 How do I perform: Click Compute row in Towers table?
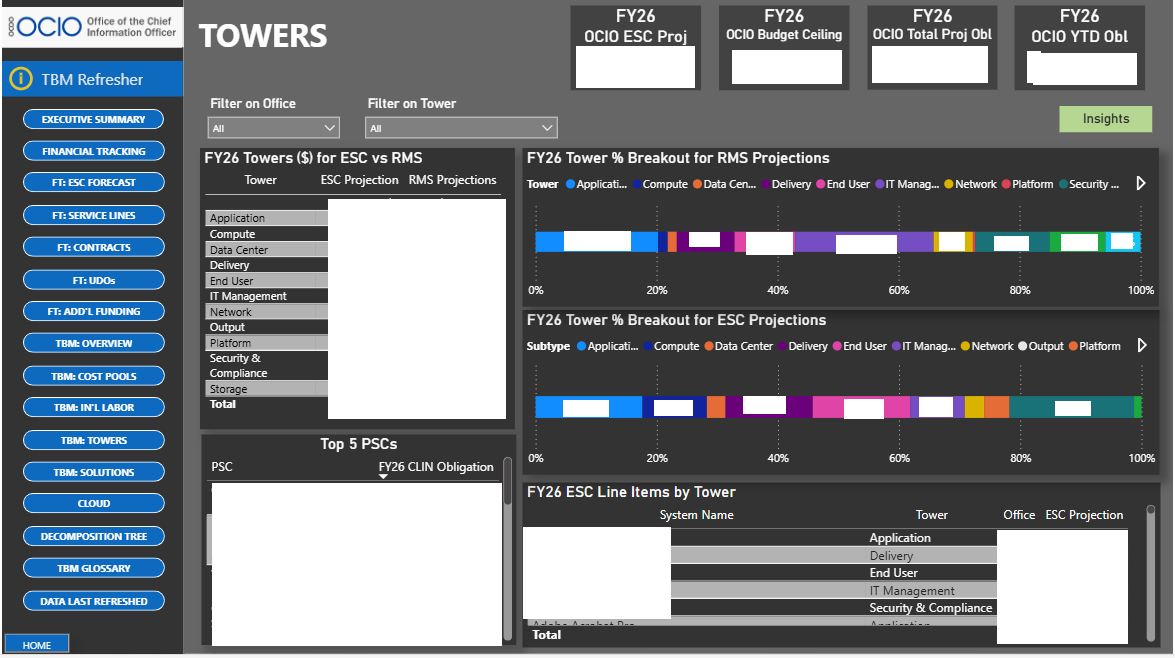(x=266, y=234)
